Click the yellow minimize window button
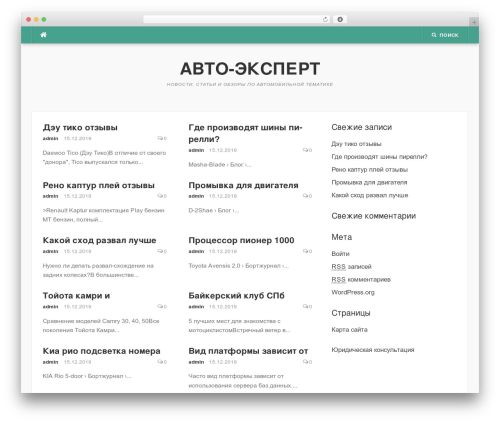Screen dimensions: 500x423 point(36,19)
